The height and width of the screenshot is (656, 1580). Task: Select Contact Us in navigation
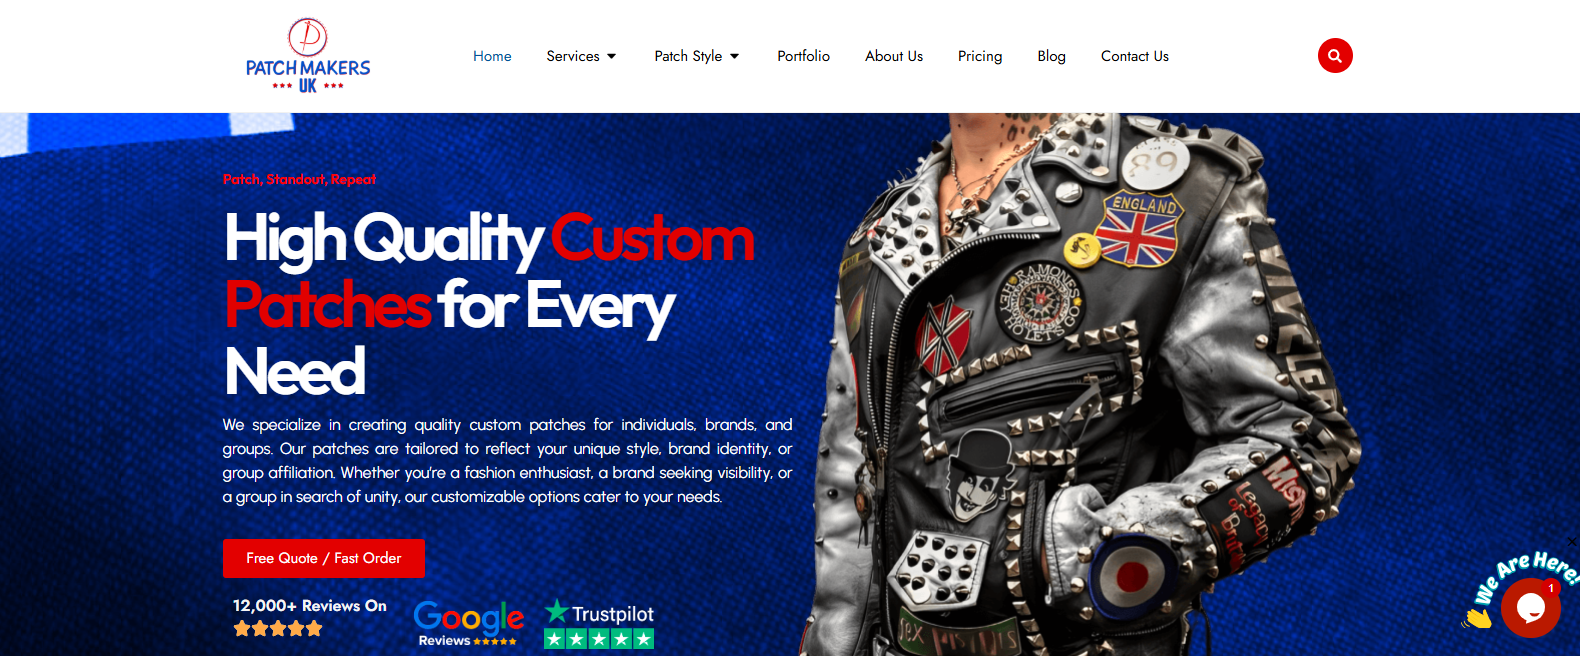point(1135,56)
